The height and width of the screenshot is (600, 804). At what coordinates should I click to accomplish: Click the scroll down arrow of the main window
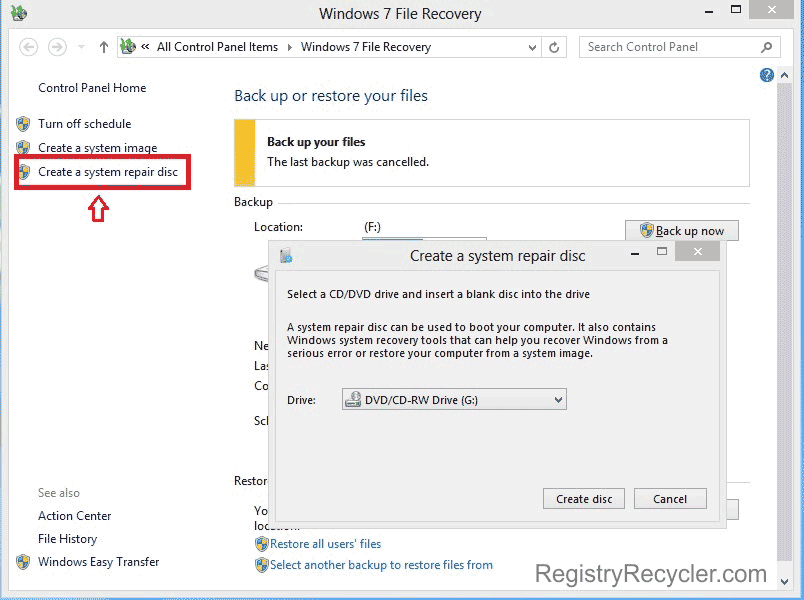pos(784,582)
